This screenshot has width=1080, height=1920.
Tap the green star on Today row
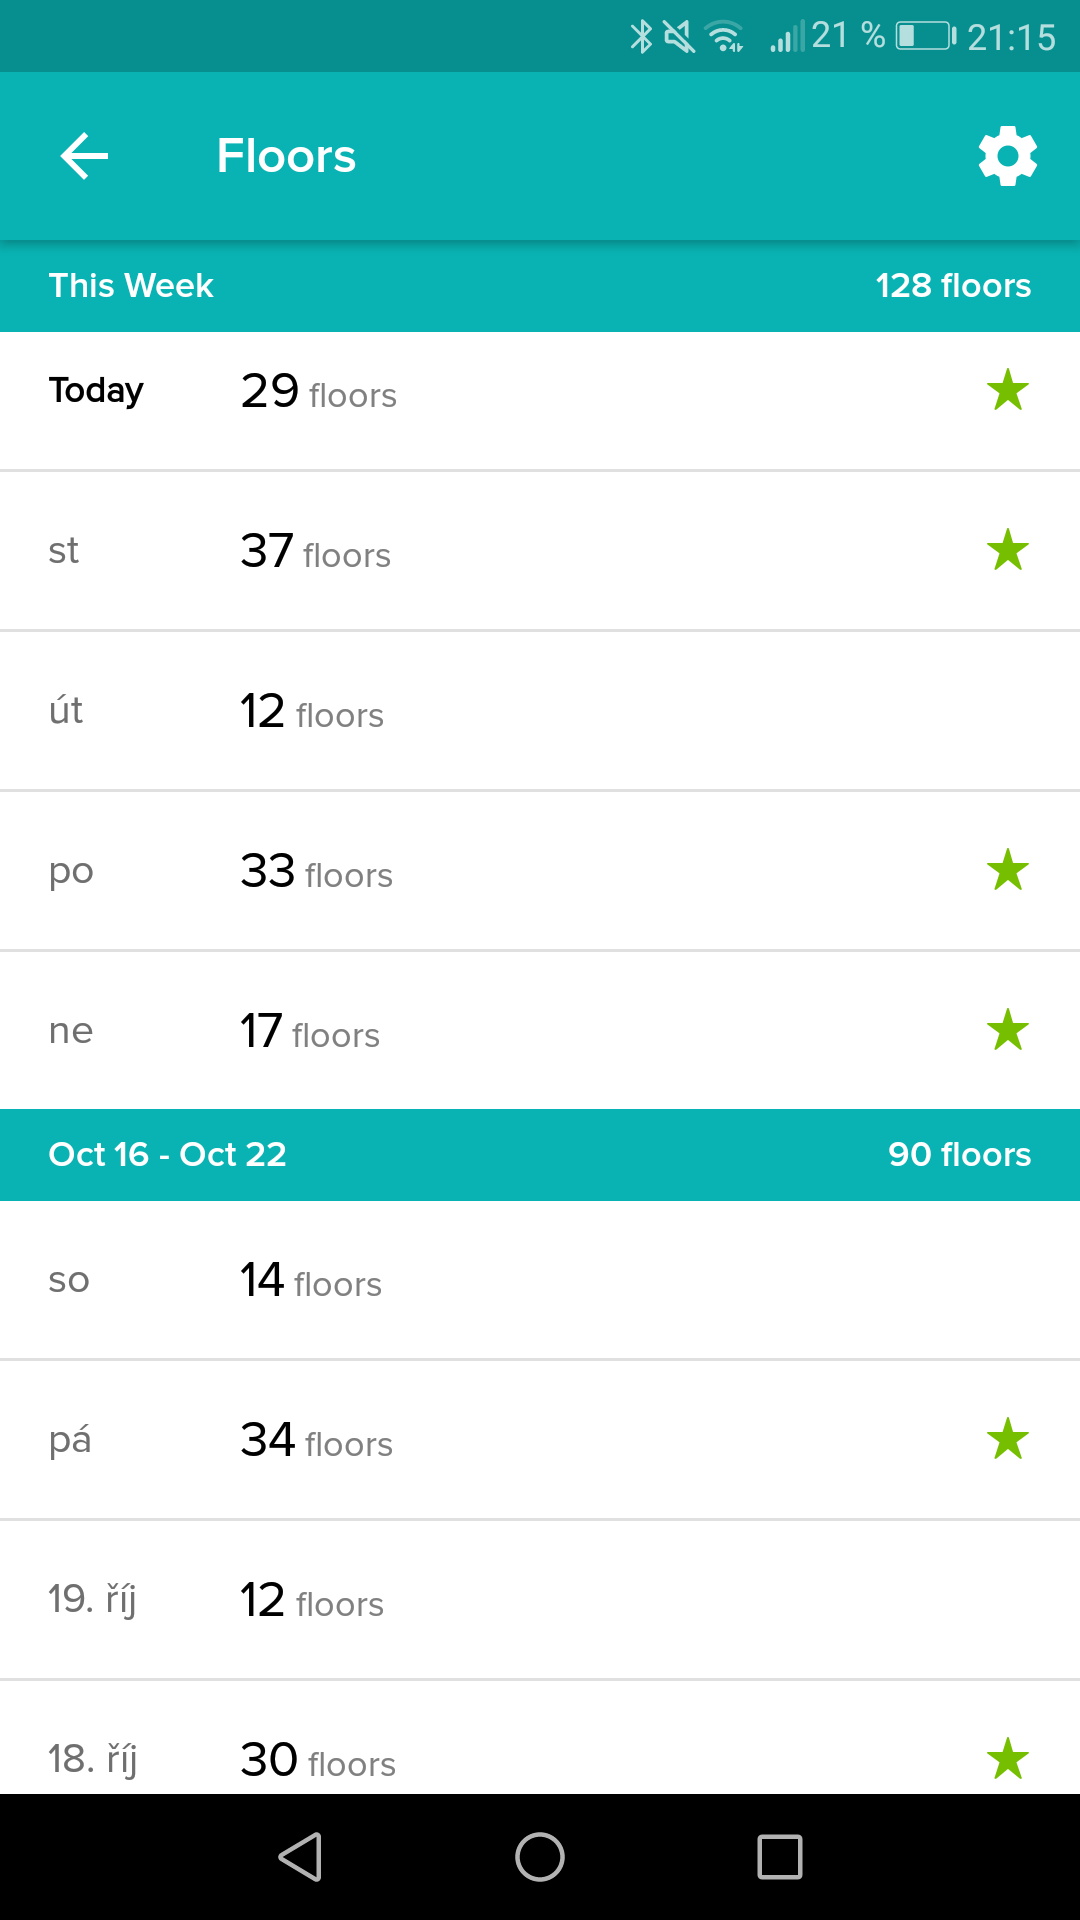[x=1008, y=390]
